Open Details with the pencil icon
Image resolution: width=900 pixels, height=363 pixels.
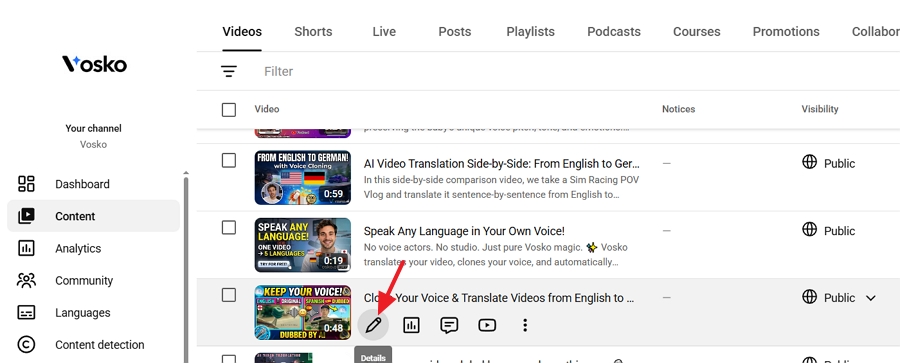(373, 325)
